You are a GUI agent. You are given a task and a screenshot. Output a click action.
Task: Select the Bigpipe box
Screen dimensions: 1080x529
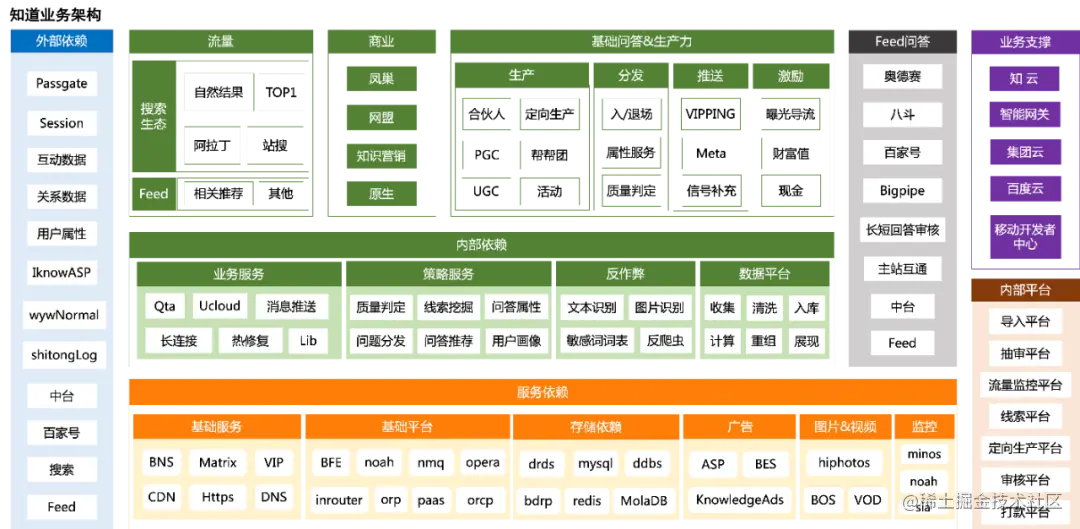point(902,190)
